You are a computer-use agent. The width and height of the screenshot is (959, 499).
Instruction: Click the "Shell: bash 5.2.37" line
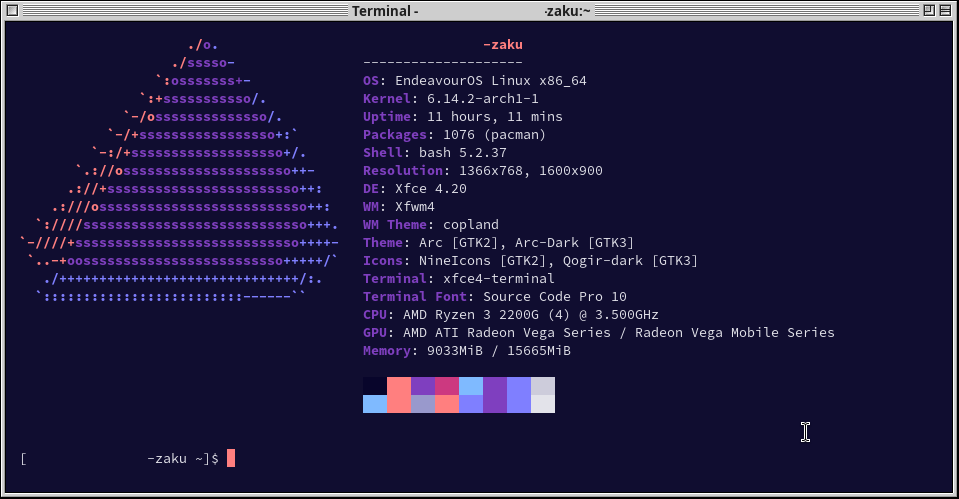435,152
